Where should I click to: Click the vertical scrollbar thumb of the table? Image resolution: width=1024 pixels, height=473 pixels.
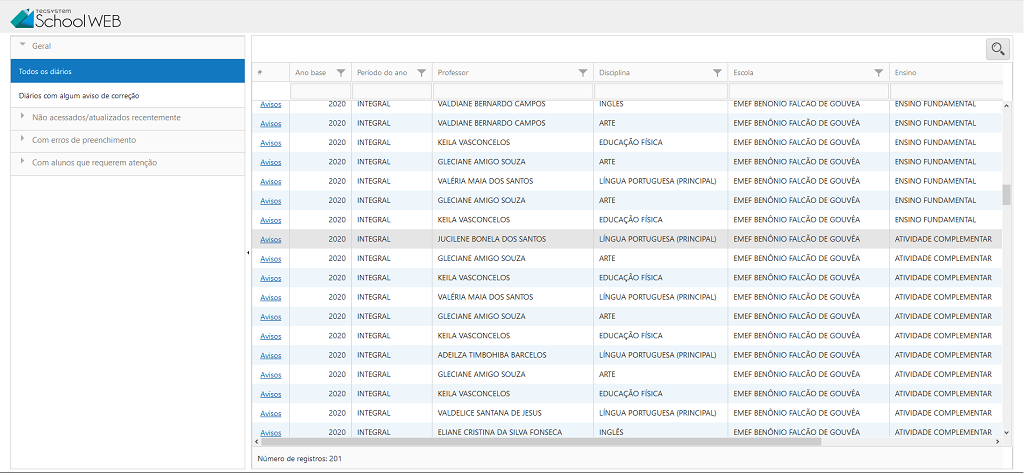coord(1006,194)
